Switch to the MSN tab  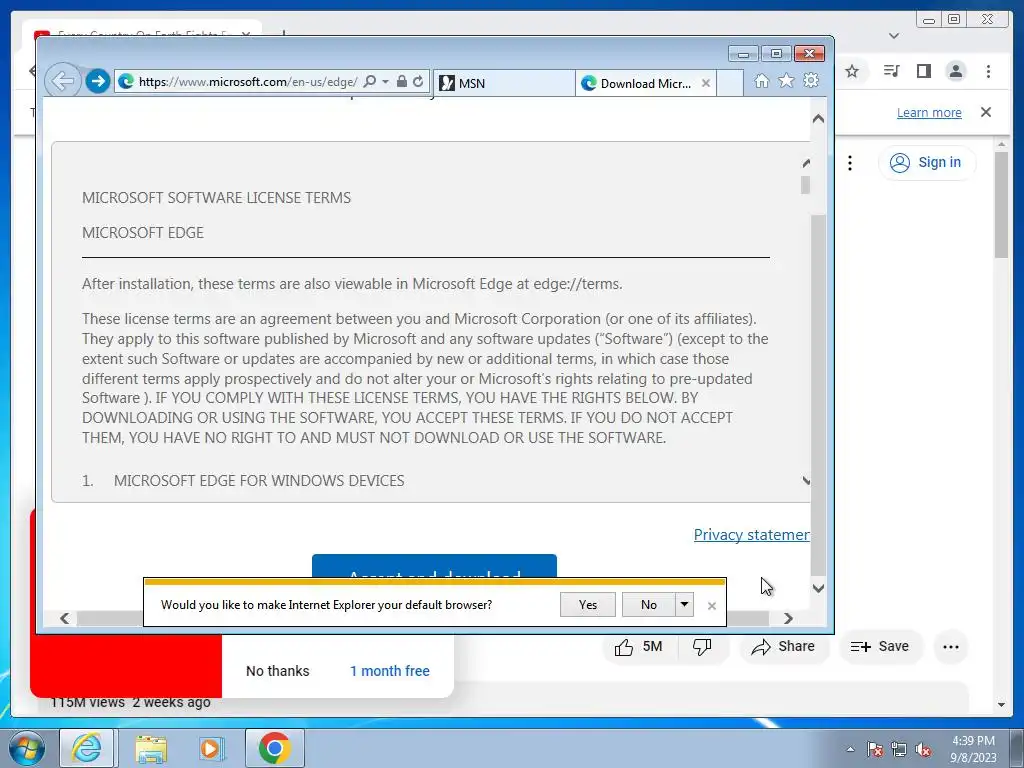coord(504,83)
